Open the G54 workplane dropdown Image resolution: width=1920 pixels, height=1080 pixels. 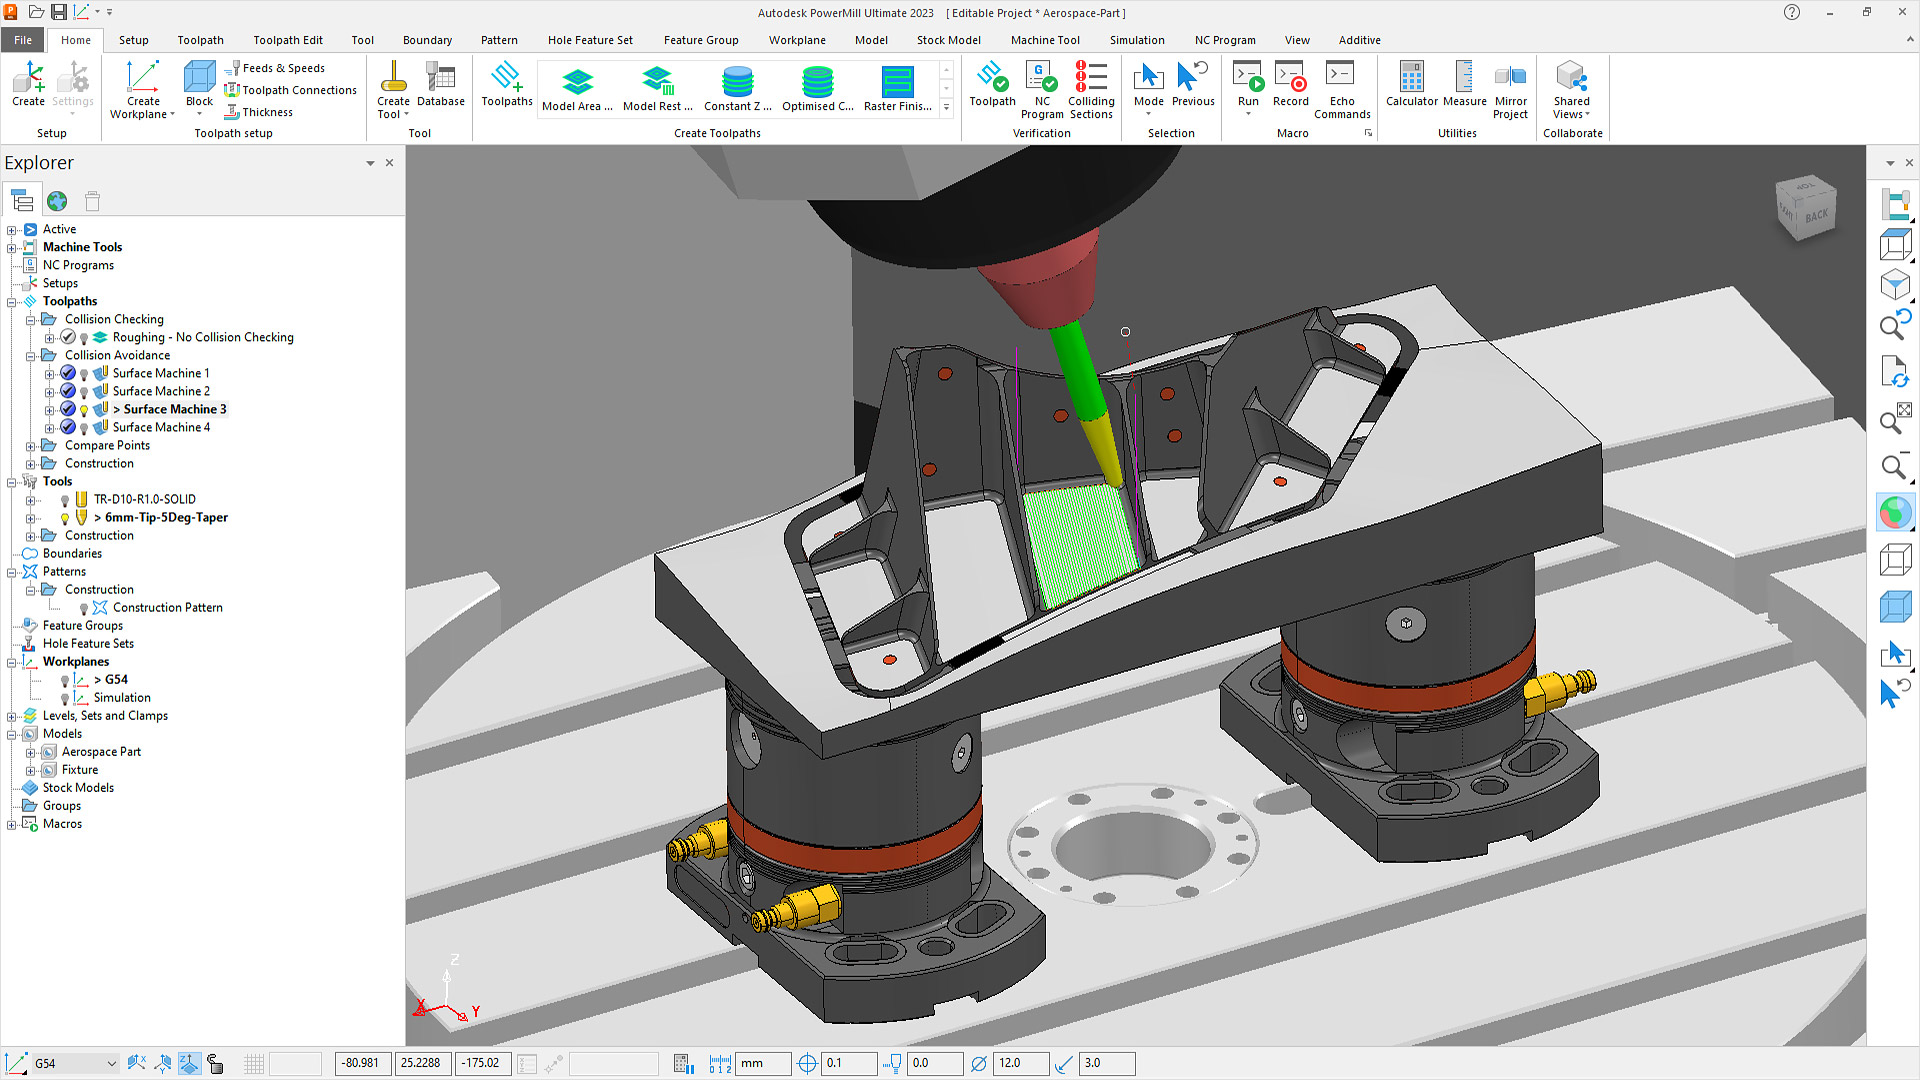[112, 1063]
